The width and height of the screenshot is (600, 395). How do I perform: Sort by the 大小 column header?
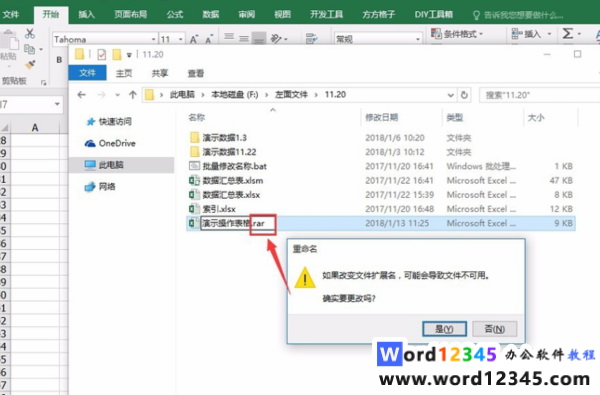coord(536,118)
